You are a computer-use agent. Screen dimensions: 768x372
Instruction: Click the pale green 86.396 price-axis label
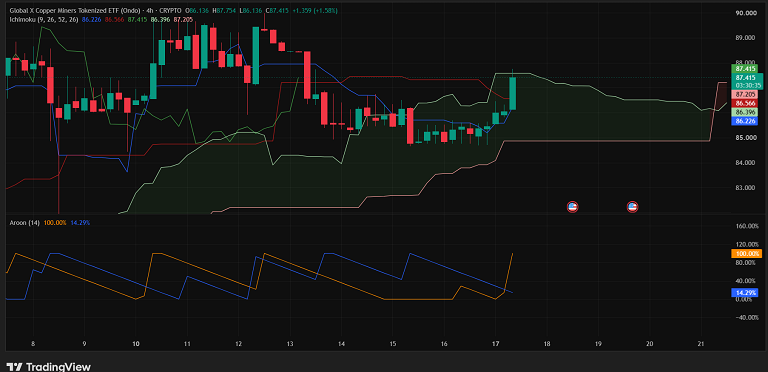point(744,113)
